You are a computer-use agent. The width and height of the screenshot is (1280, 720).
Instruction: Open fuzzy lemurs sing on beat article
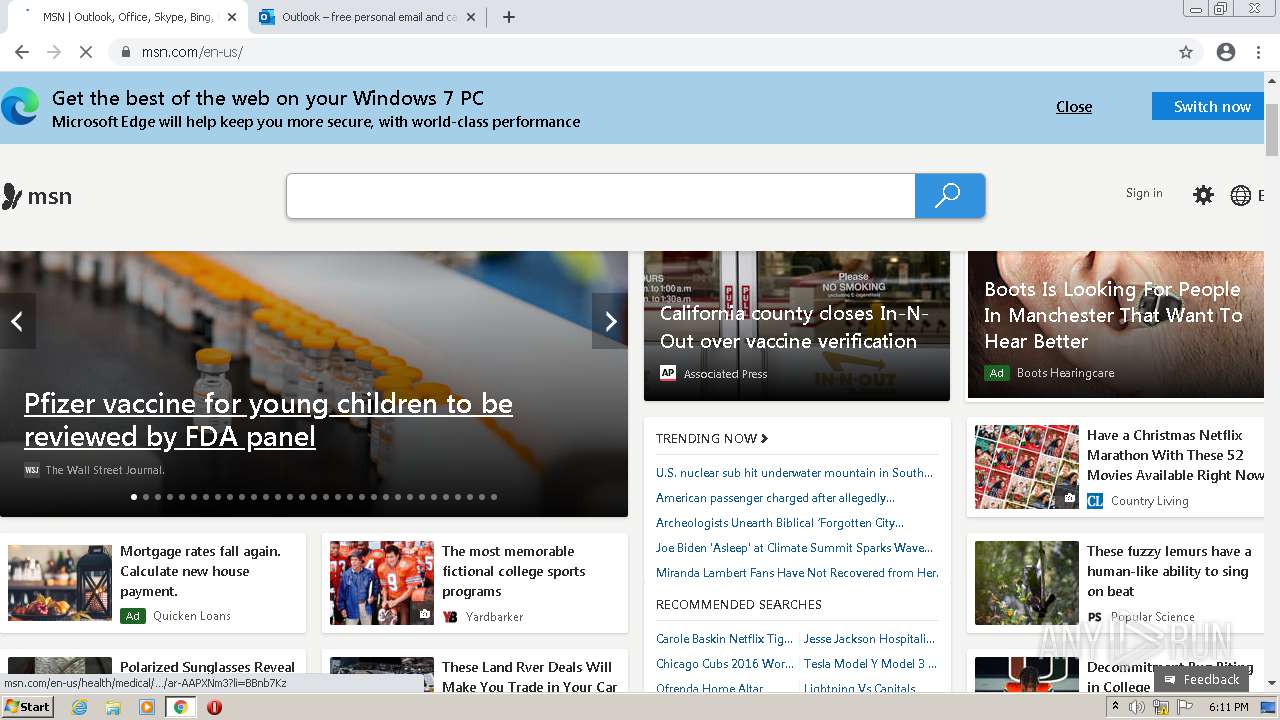[x=1169, y=571]
